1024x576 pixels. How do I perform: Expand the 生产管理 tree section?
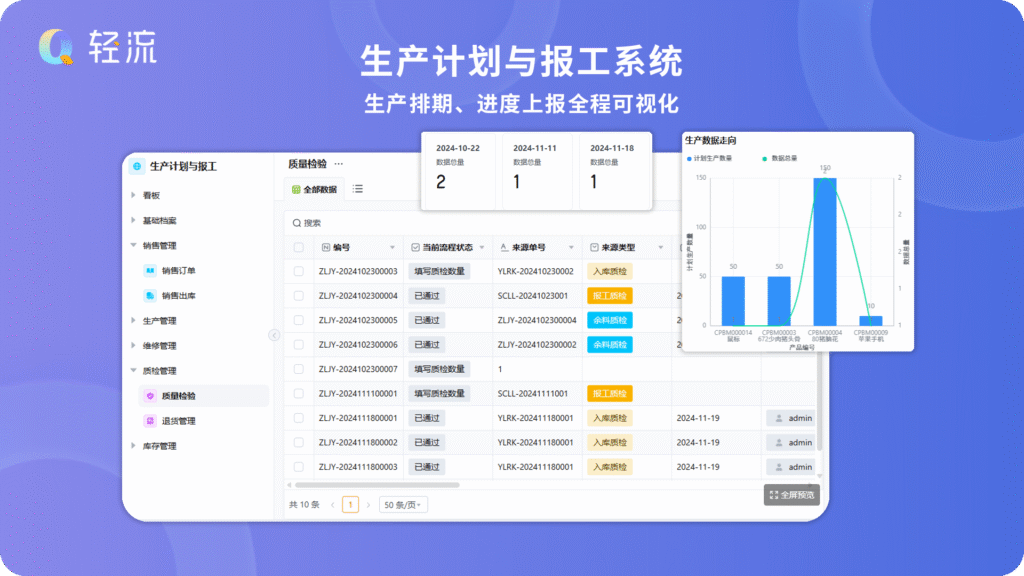click(133, 321)
